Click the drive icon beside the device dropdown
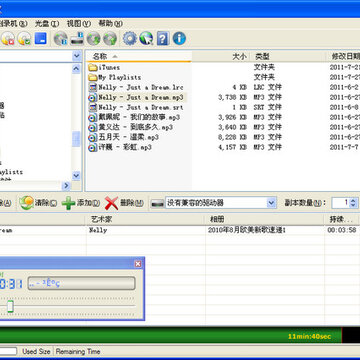 pos(157,203)
